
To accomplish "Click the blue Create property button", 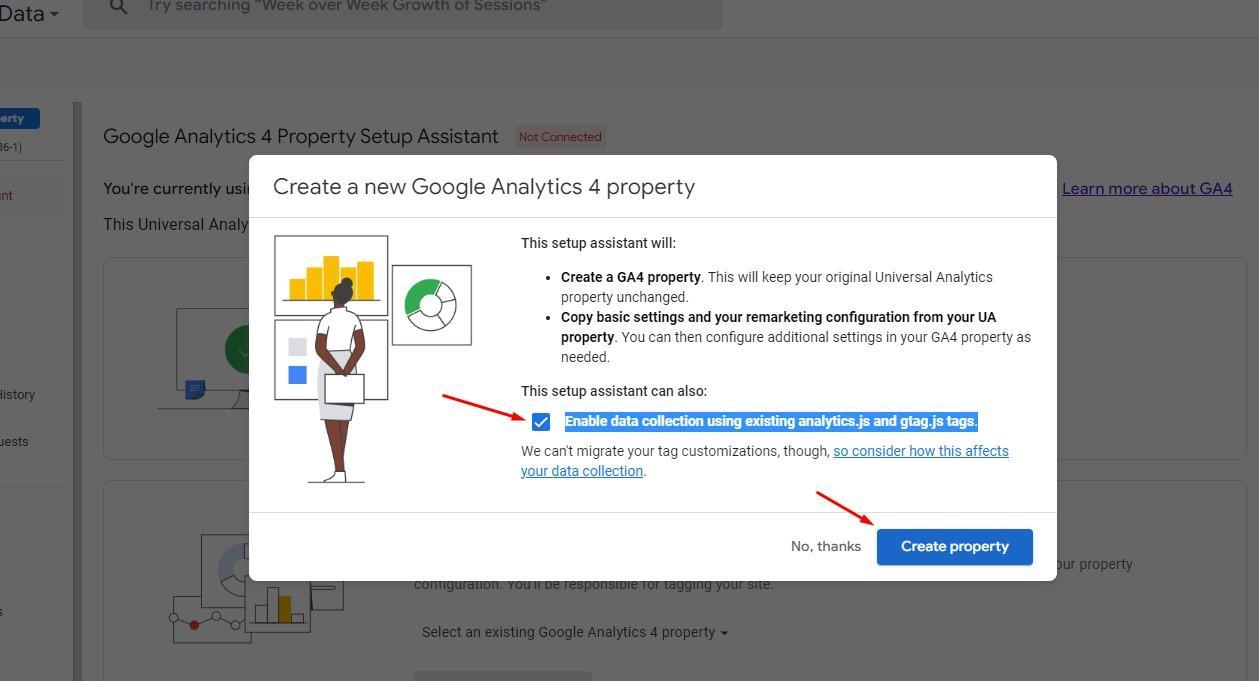I will (x=954, y=547).
